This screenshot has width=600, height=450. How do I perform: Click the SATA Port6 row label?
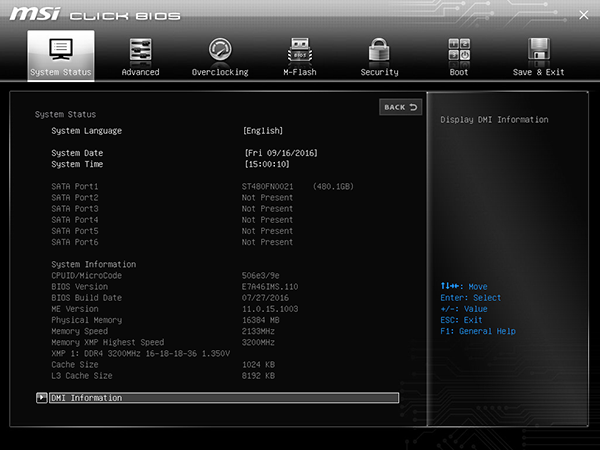(75, 242)
